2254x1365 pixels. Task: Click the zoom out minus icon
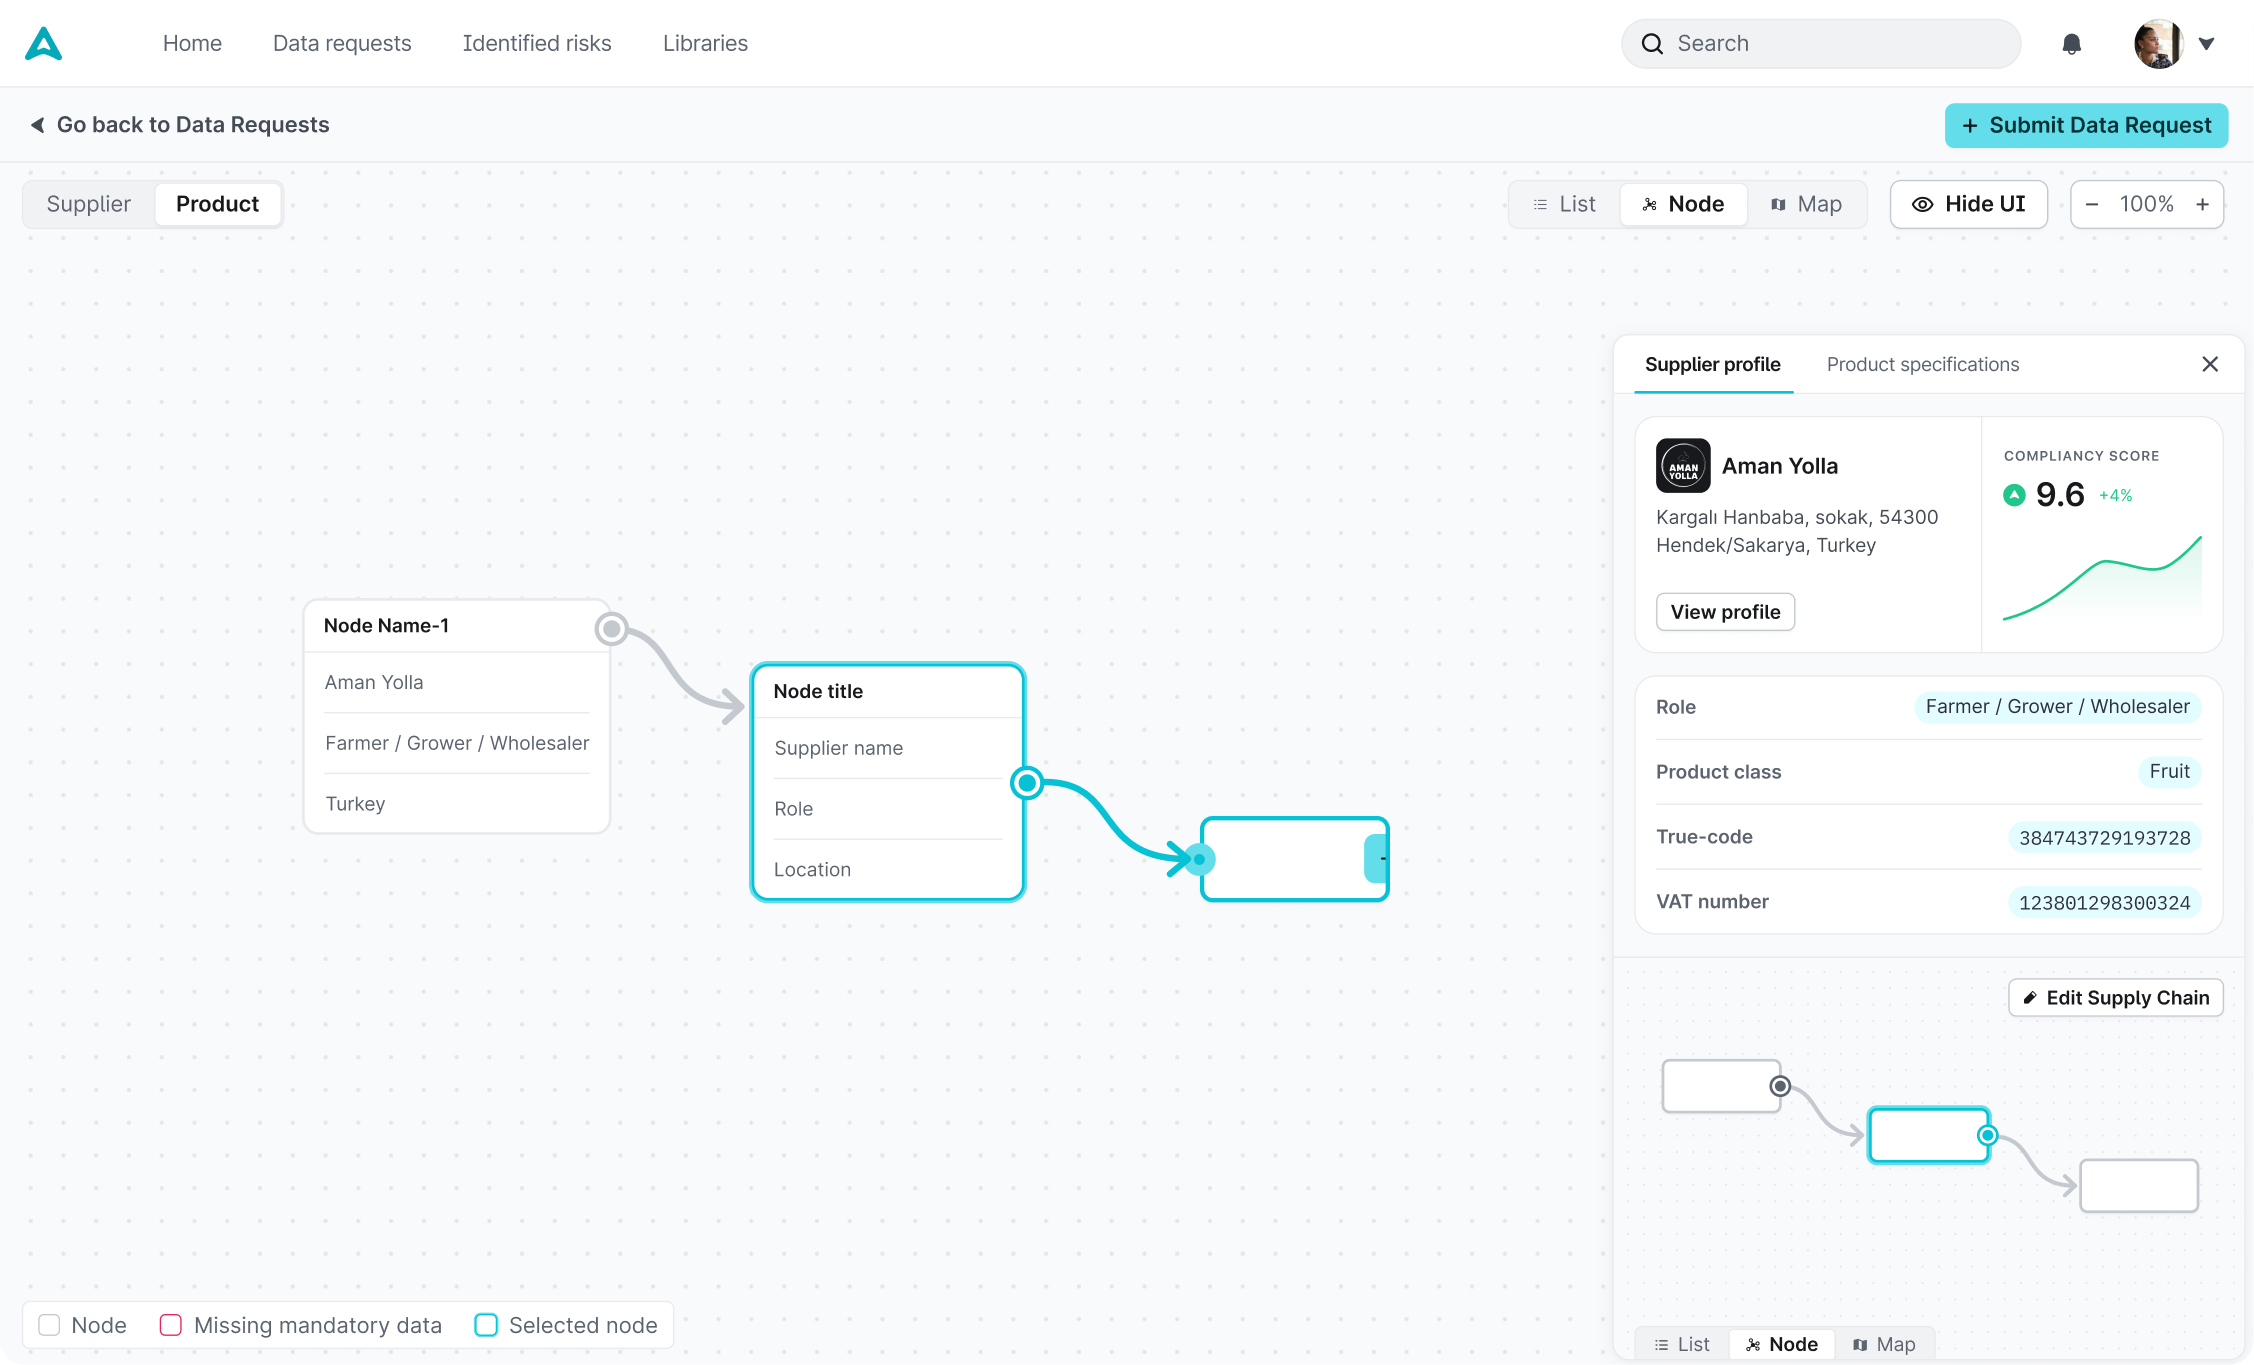pyautogui.click(x=2091, y=204)
